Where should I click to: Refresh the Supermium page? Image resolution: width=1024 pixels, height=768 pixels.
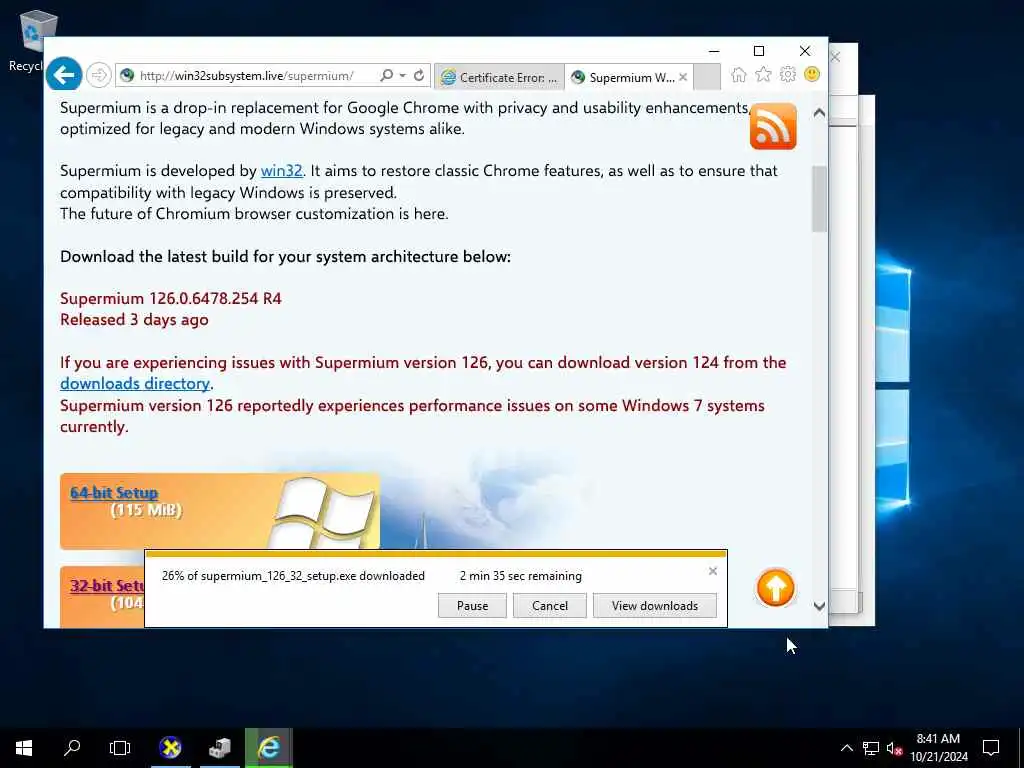419,76
